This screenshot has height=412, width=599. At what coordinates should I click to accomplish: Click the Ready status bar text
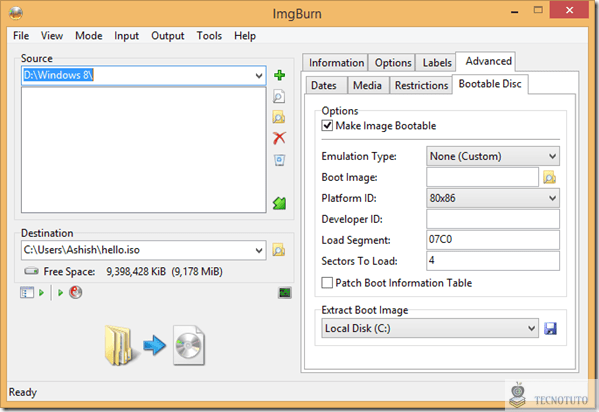pos(23,392)
